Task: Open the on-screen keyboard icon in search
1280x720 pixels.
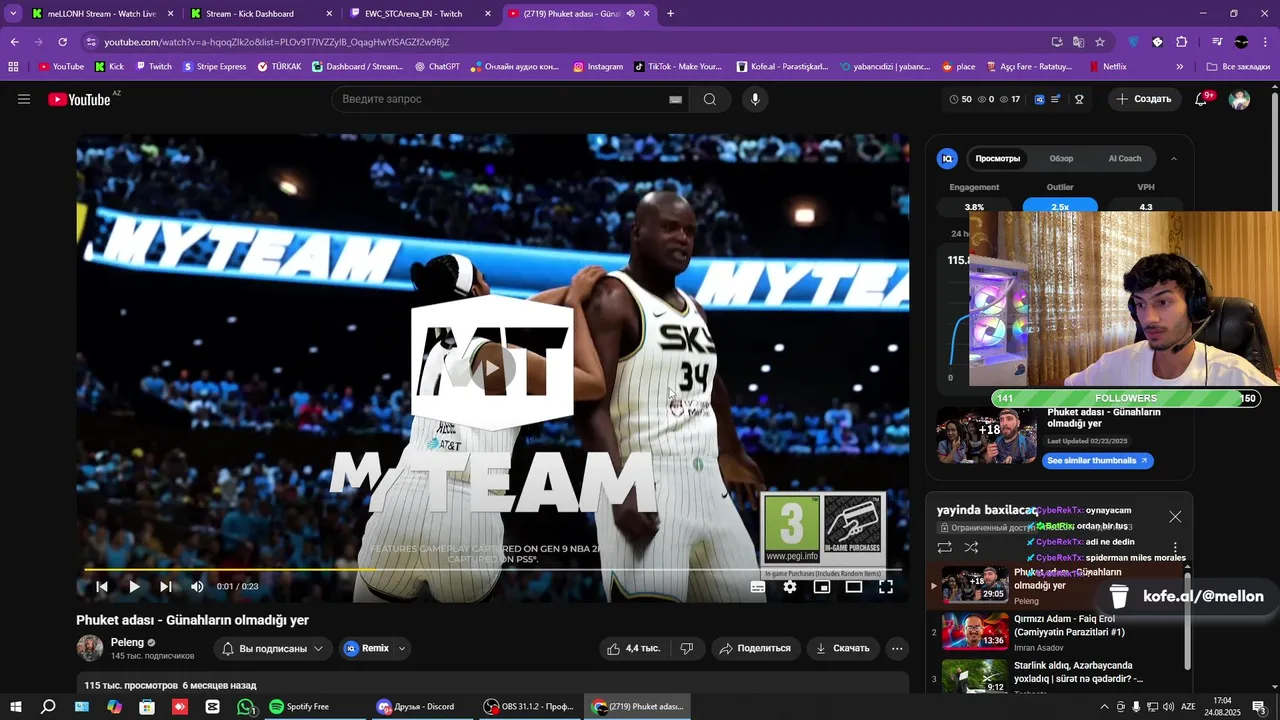Action: coord(675,99)
